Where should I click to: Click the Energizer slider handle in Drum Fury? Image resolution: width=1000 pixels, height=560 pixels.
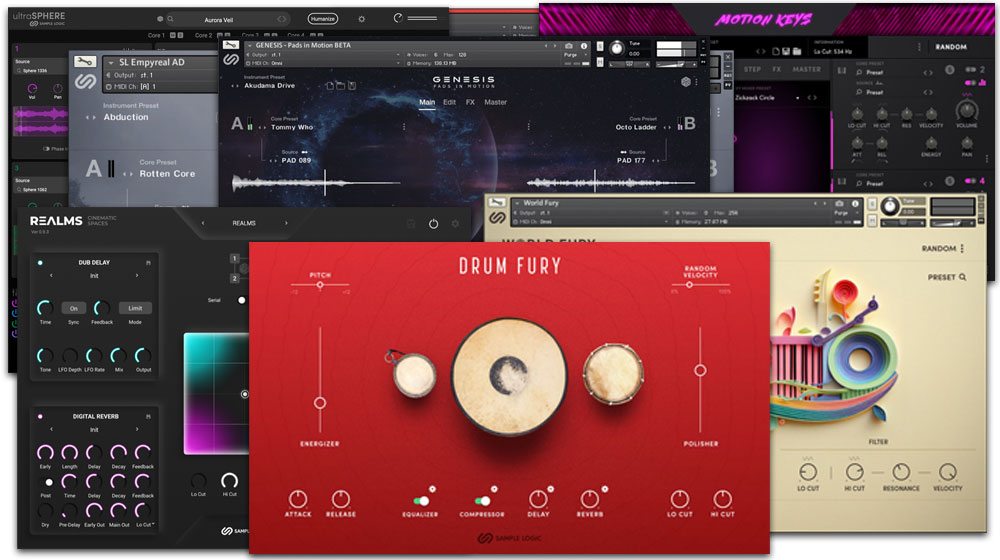click(320, 403)
